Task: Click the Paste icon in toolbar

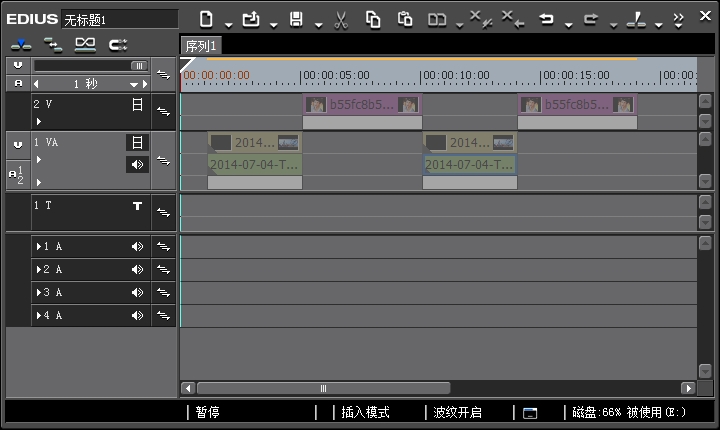Action: (x=405, y=18)
